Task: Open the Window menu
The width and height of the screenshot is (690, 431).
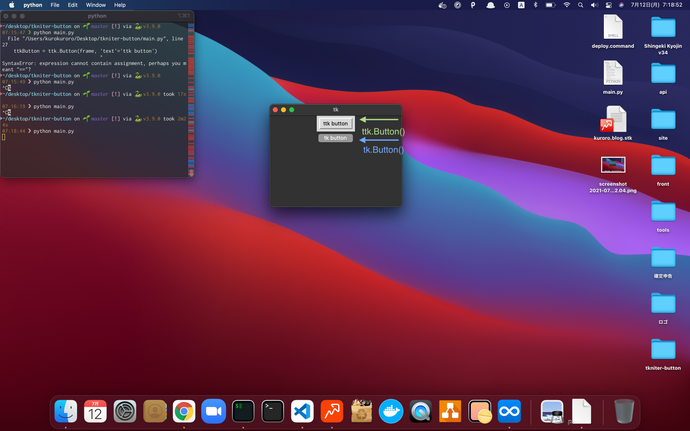Action: (x=95, y=5)
